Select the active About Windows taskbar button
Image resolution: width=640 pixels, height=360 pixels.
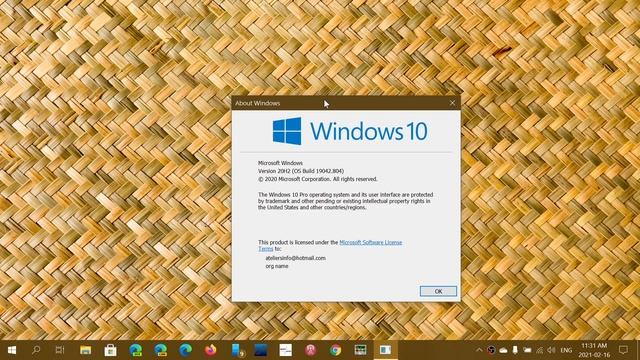tap(385, 350)
